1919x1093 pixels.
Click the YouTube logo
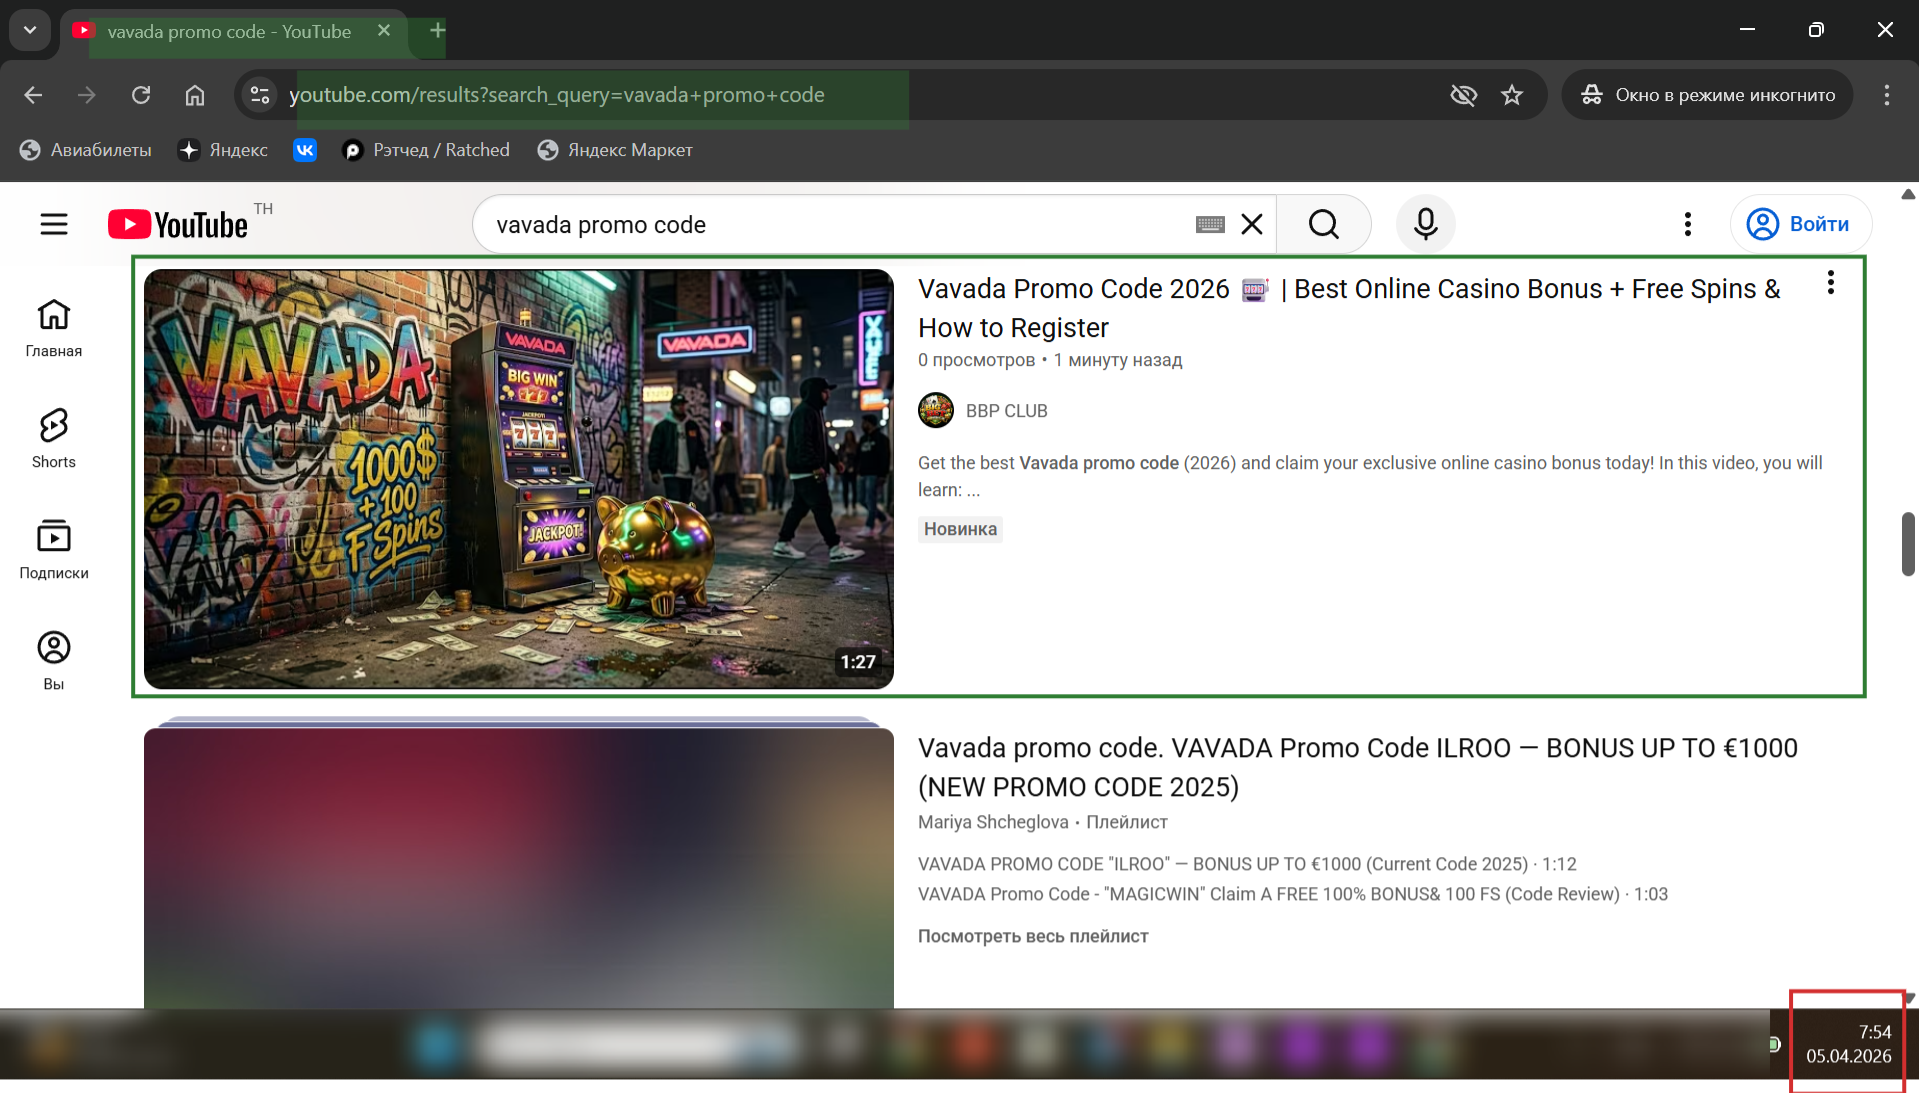[178, 224]
